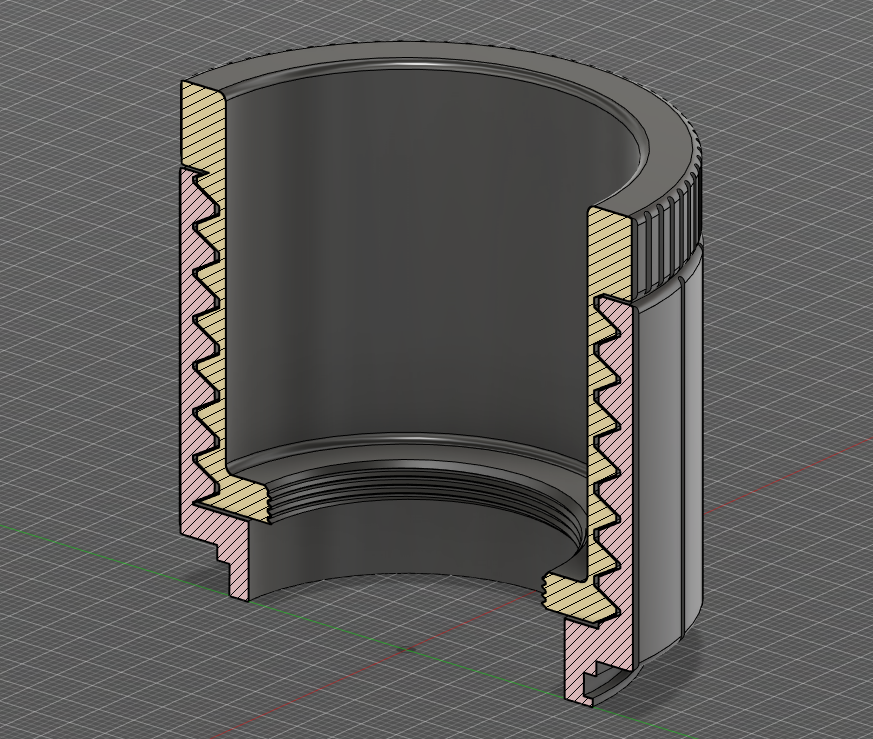Click the empty grid area in the top-left of the viewport
This screenshot has width=873, height=739.
[84, 84]
